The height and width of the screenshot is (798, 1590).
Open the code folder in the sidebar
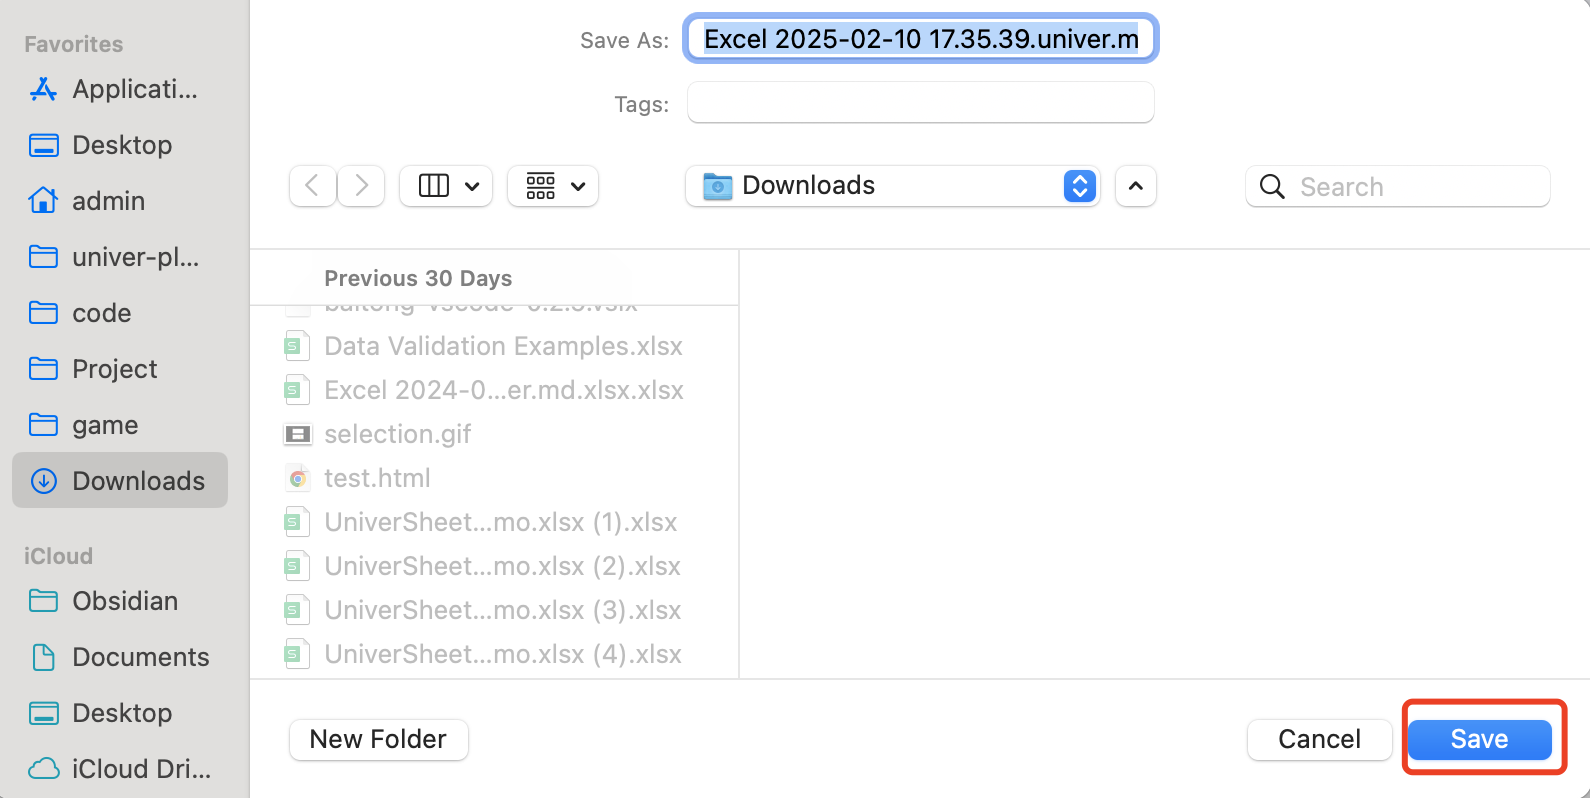(x=101, y=313)
